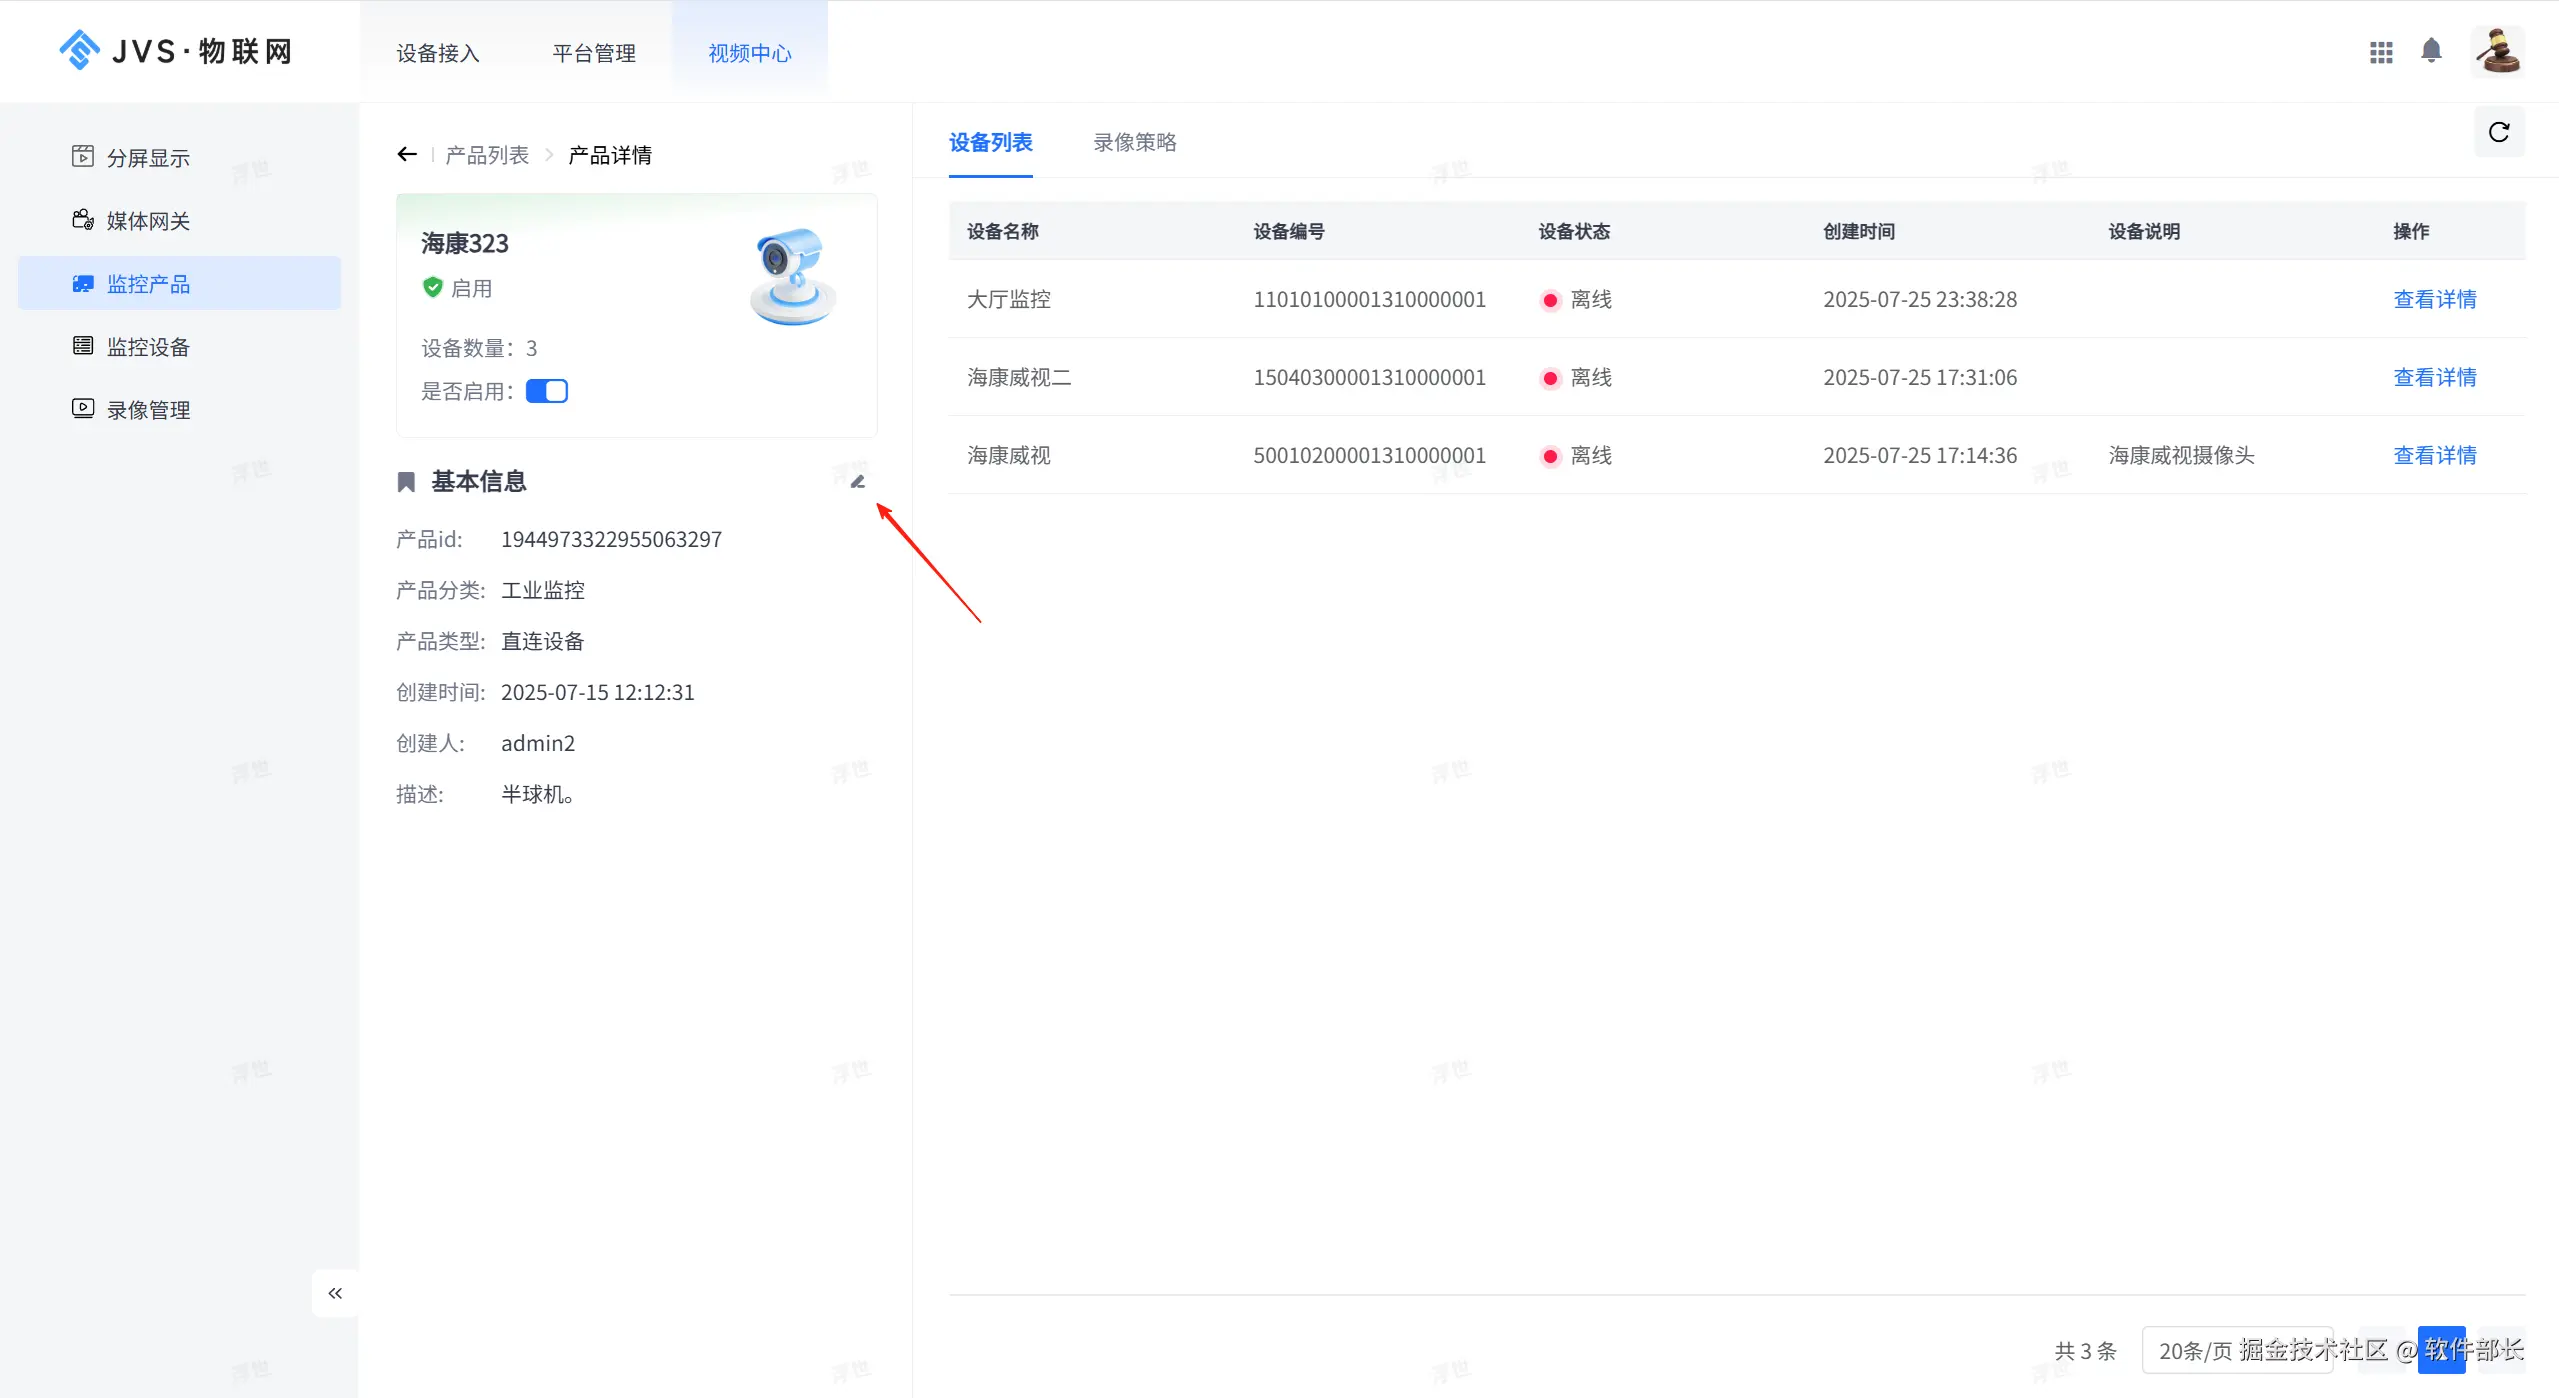The height and width of the screenshot is (1398, 2559).
Task: Go back using the left arrow
Action: [x=406, y=154]
